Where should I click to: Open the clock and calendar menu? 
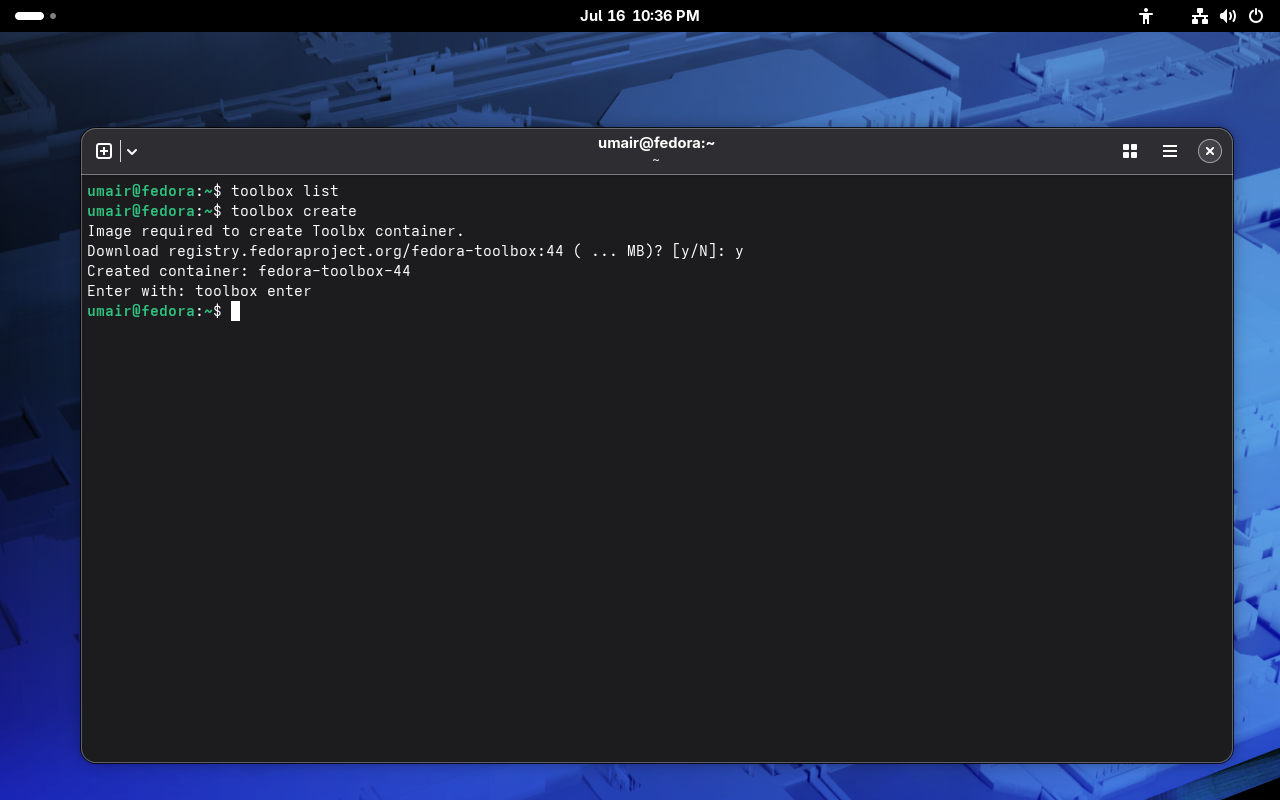pos(640,16)
